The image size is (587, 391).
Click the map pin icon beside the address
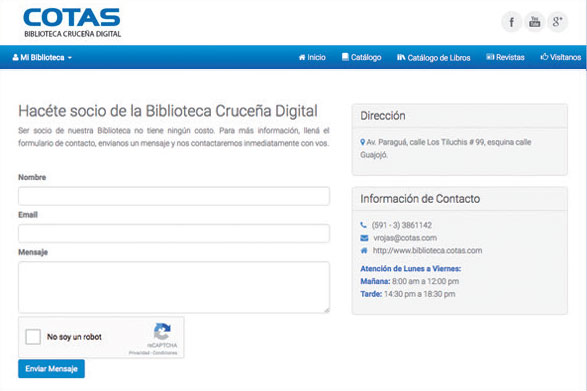coord(362,142)
